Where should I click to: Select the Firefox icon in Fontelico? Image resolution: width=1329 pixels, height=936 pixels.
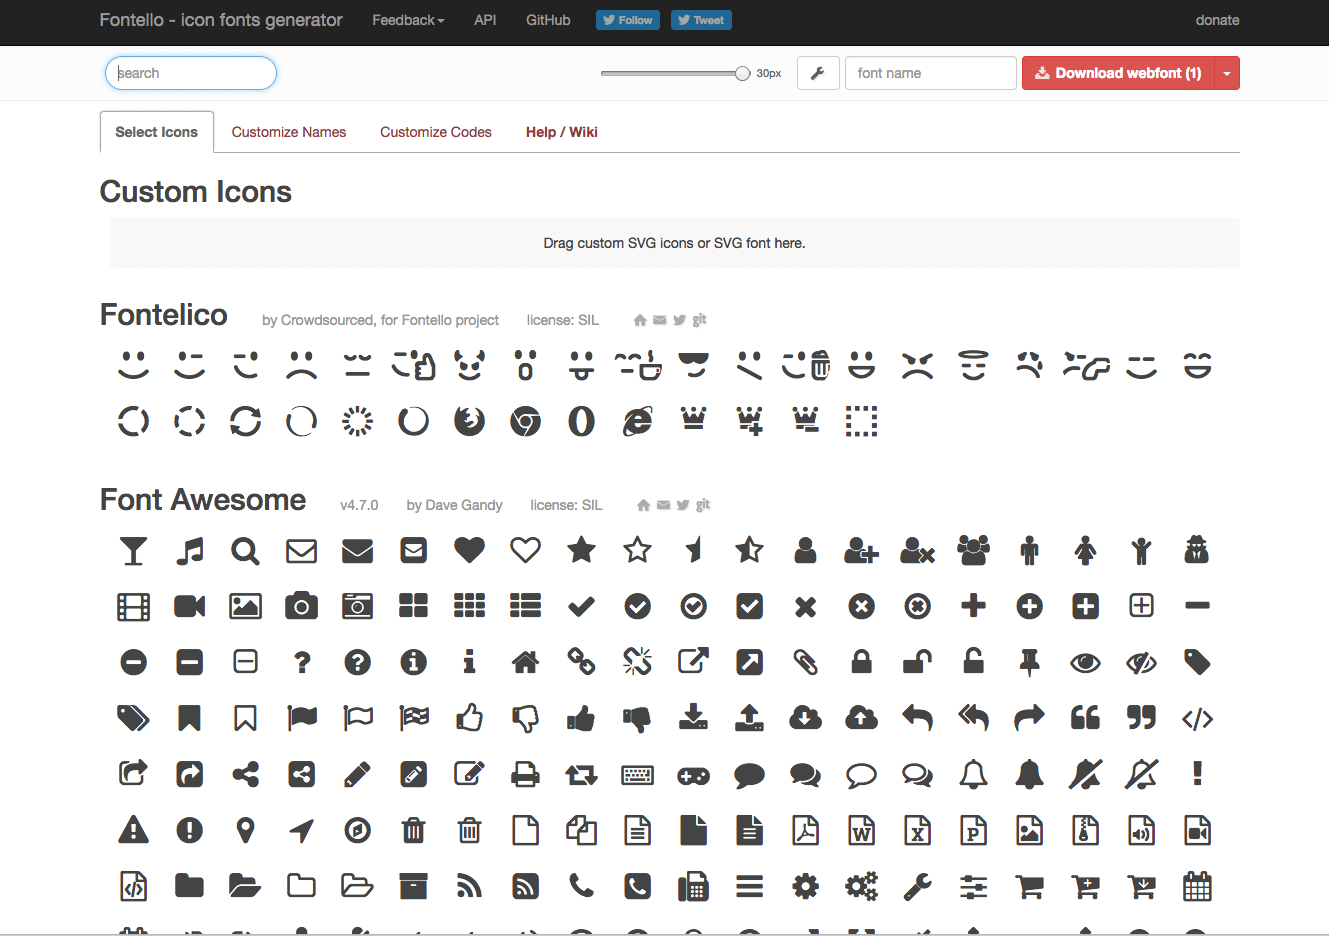[x=469, y=422]
